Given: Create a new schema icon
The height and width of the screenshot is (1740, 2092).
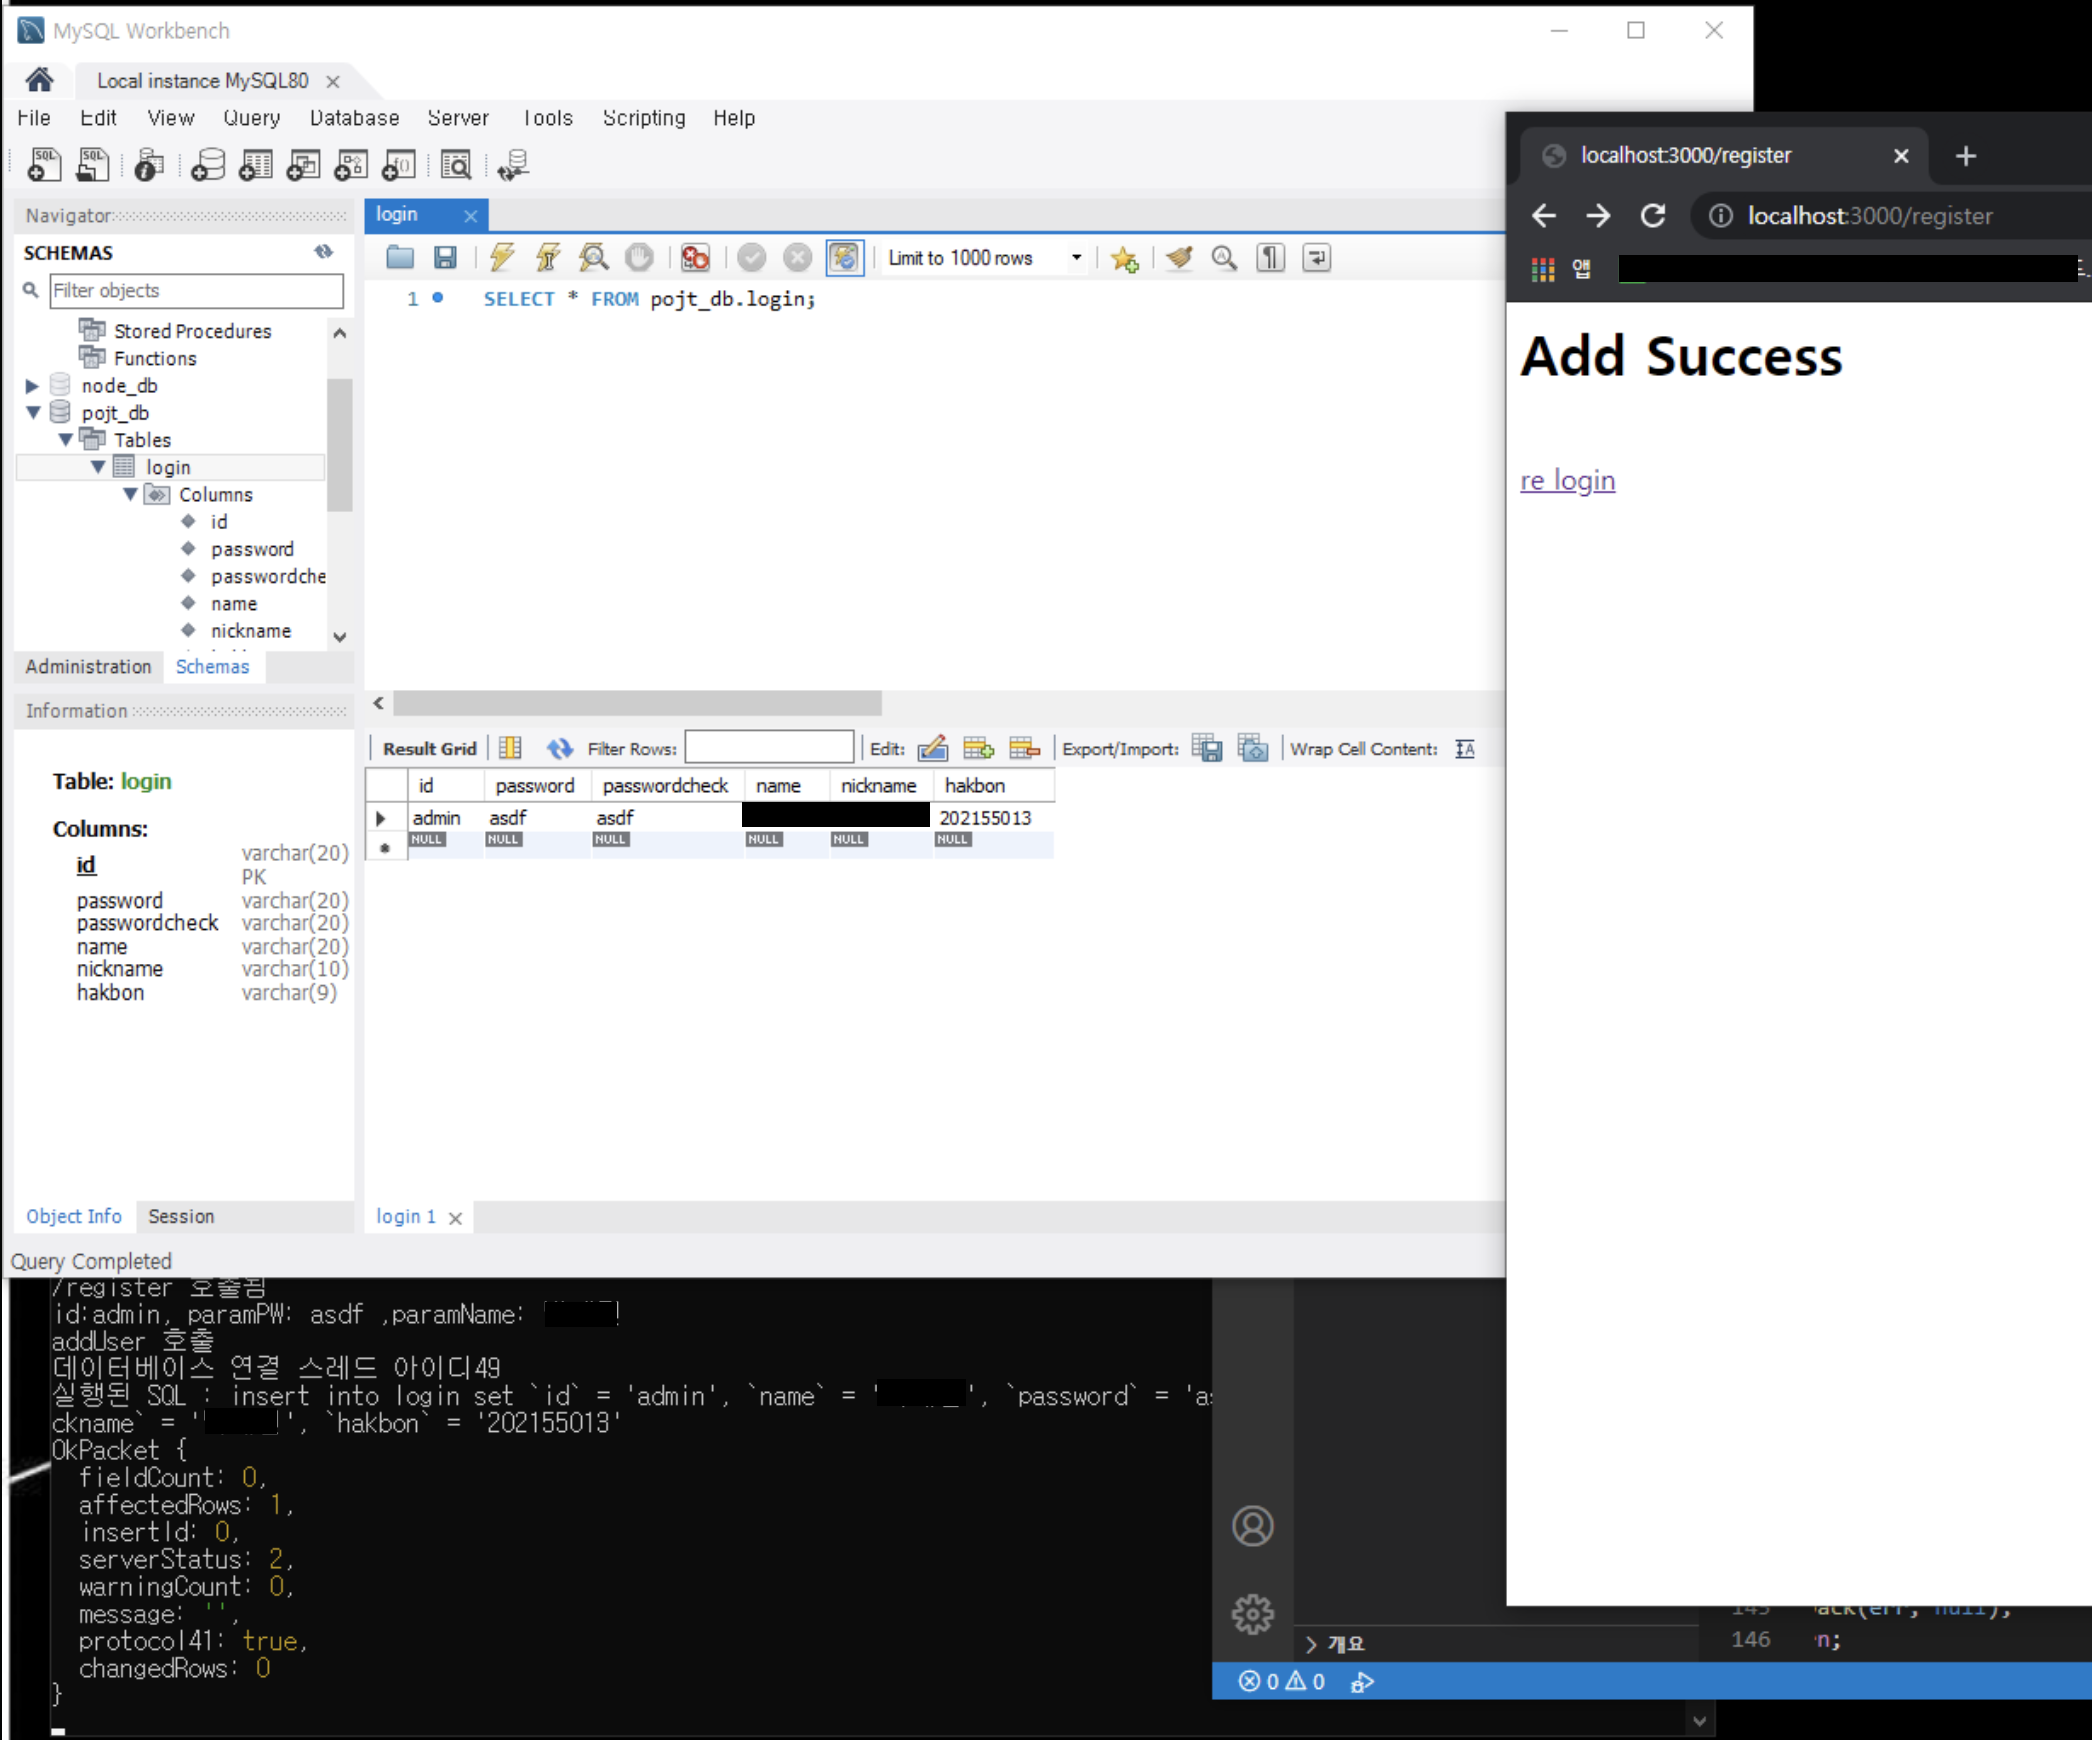Looking at the screenshot, I should tap(208, 164).
